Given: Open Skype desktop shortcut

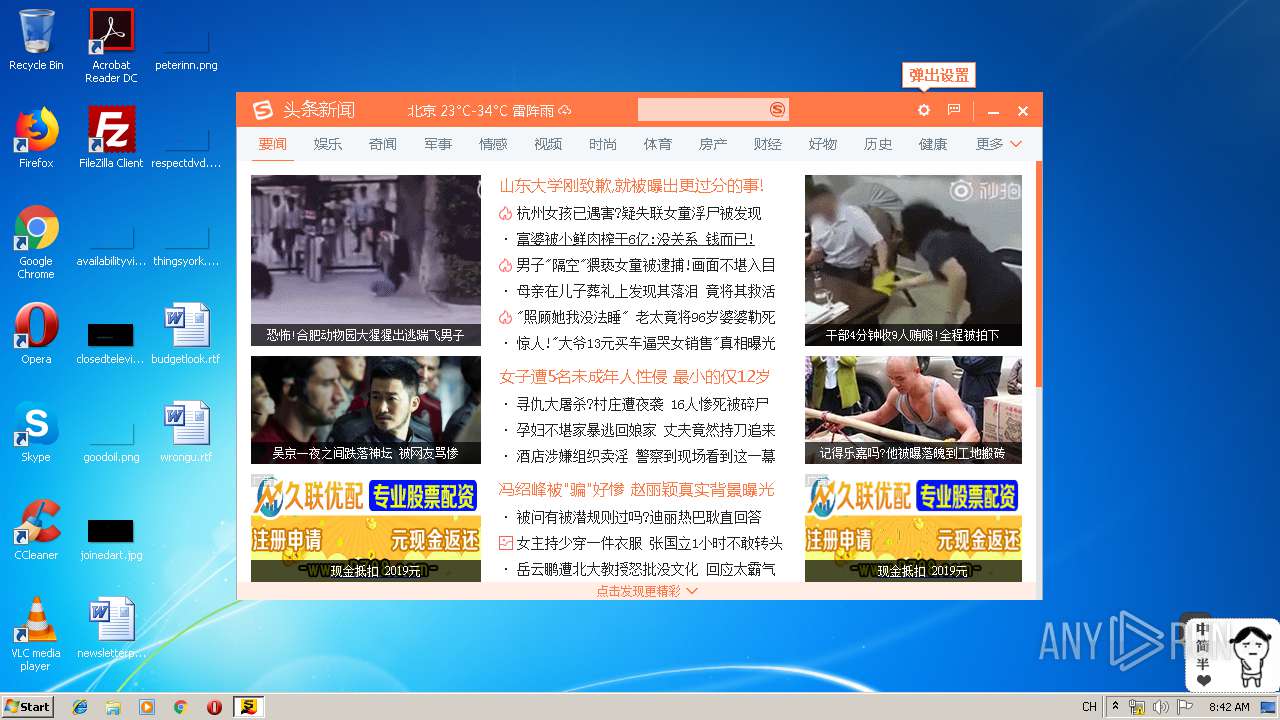Looking at the screenshot, I should pos(36,424).
